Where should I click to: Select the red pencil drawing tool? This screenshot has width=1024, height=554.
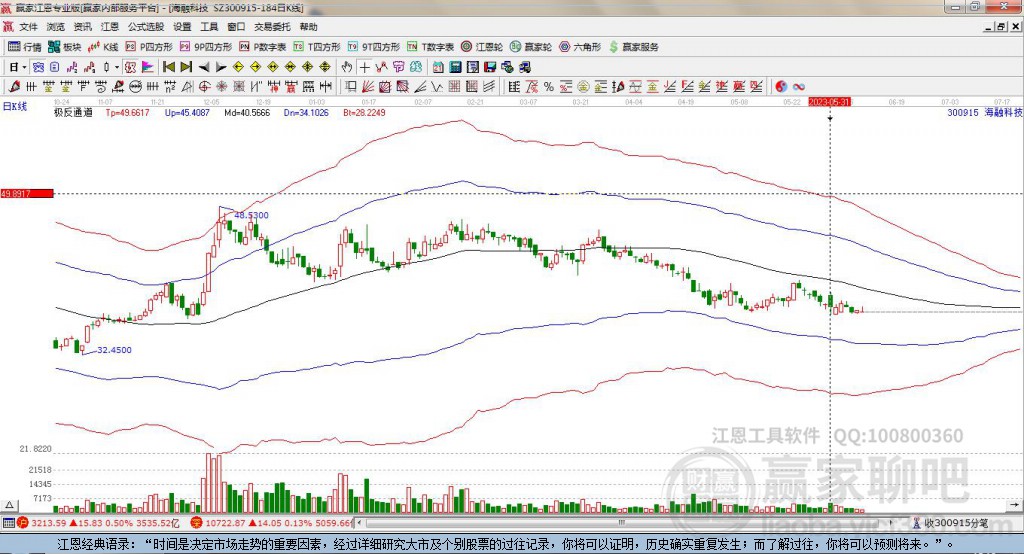(14, 87)
